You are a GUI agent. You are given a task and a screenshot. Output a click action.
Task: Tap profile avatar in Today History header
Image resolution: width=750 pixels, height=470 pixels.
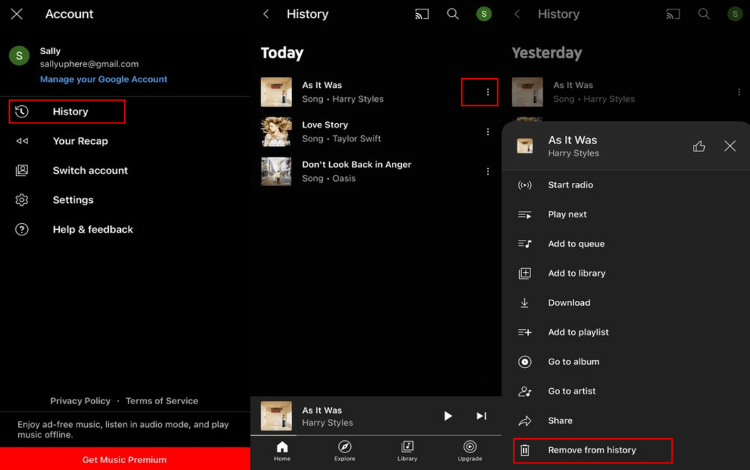tap(484, 14)
